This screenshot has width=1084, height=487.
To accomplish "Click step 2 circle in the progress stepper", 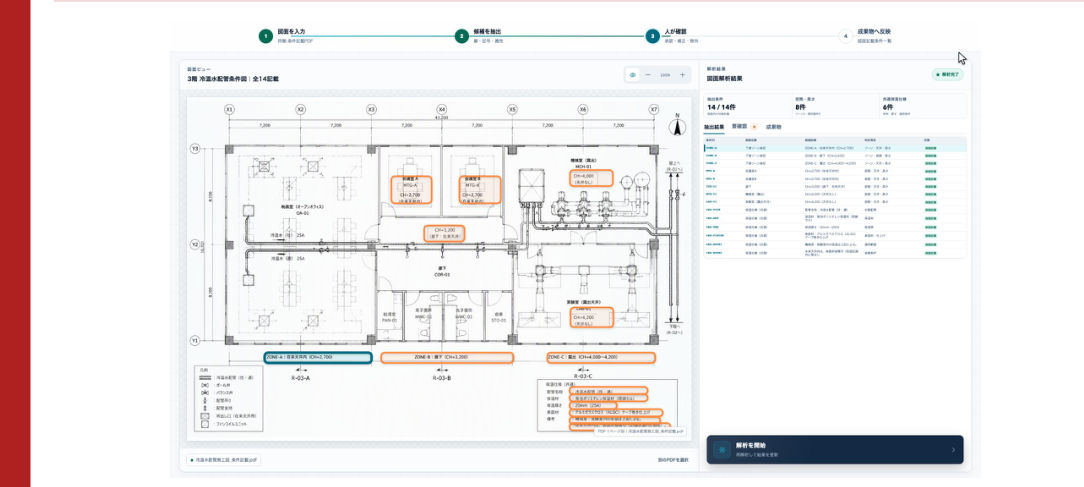I will pyautogui.click(x=461, y=36).
